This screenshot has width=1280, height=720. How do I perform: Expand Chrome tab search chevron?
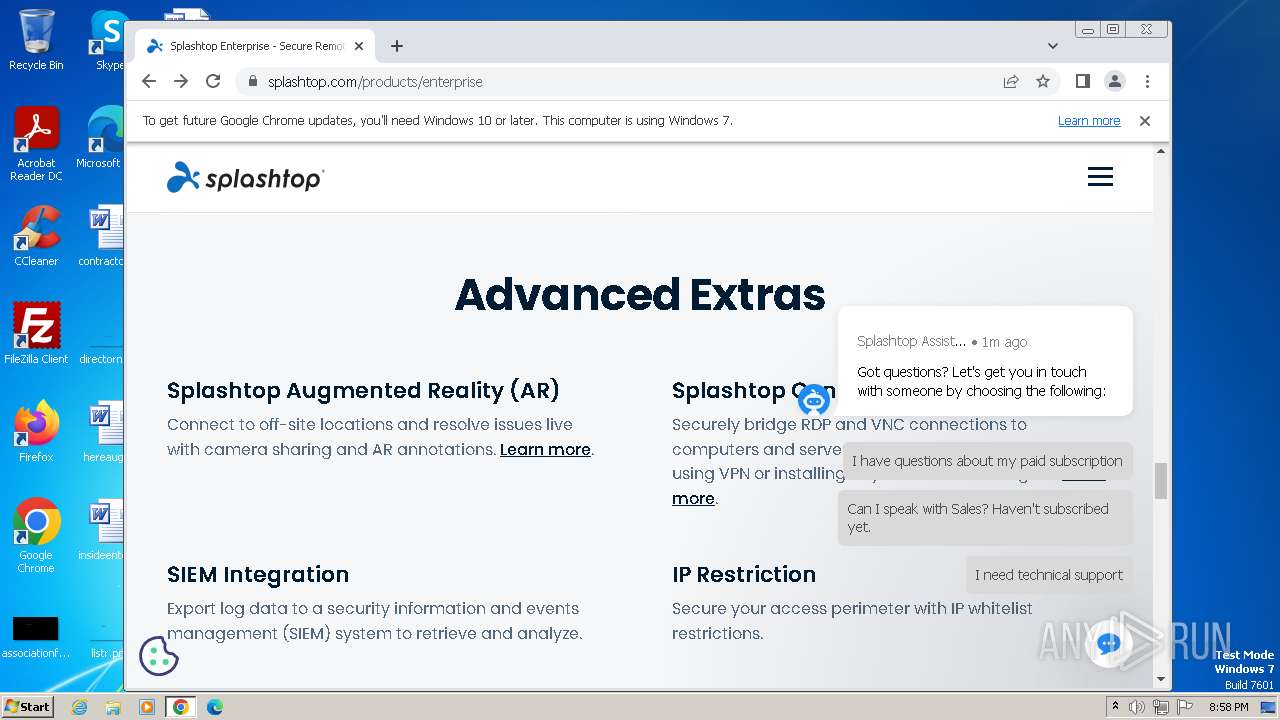coord(1052,46)
